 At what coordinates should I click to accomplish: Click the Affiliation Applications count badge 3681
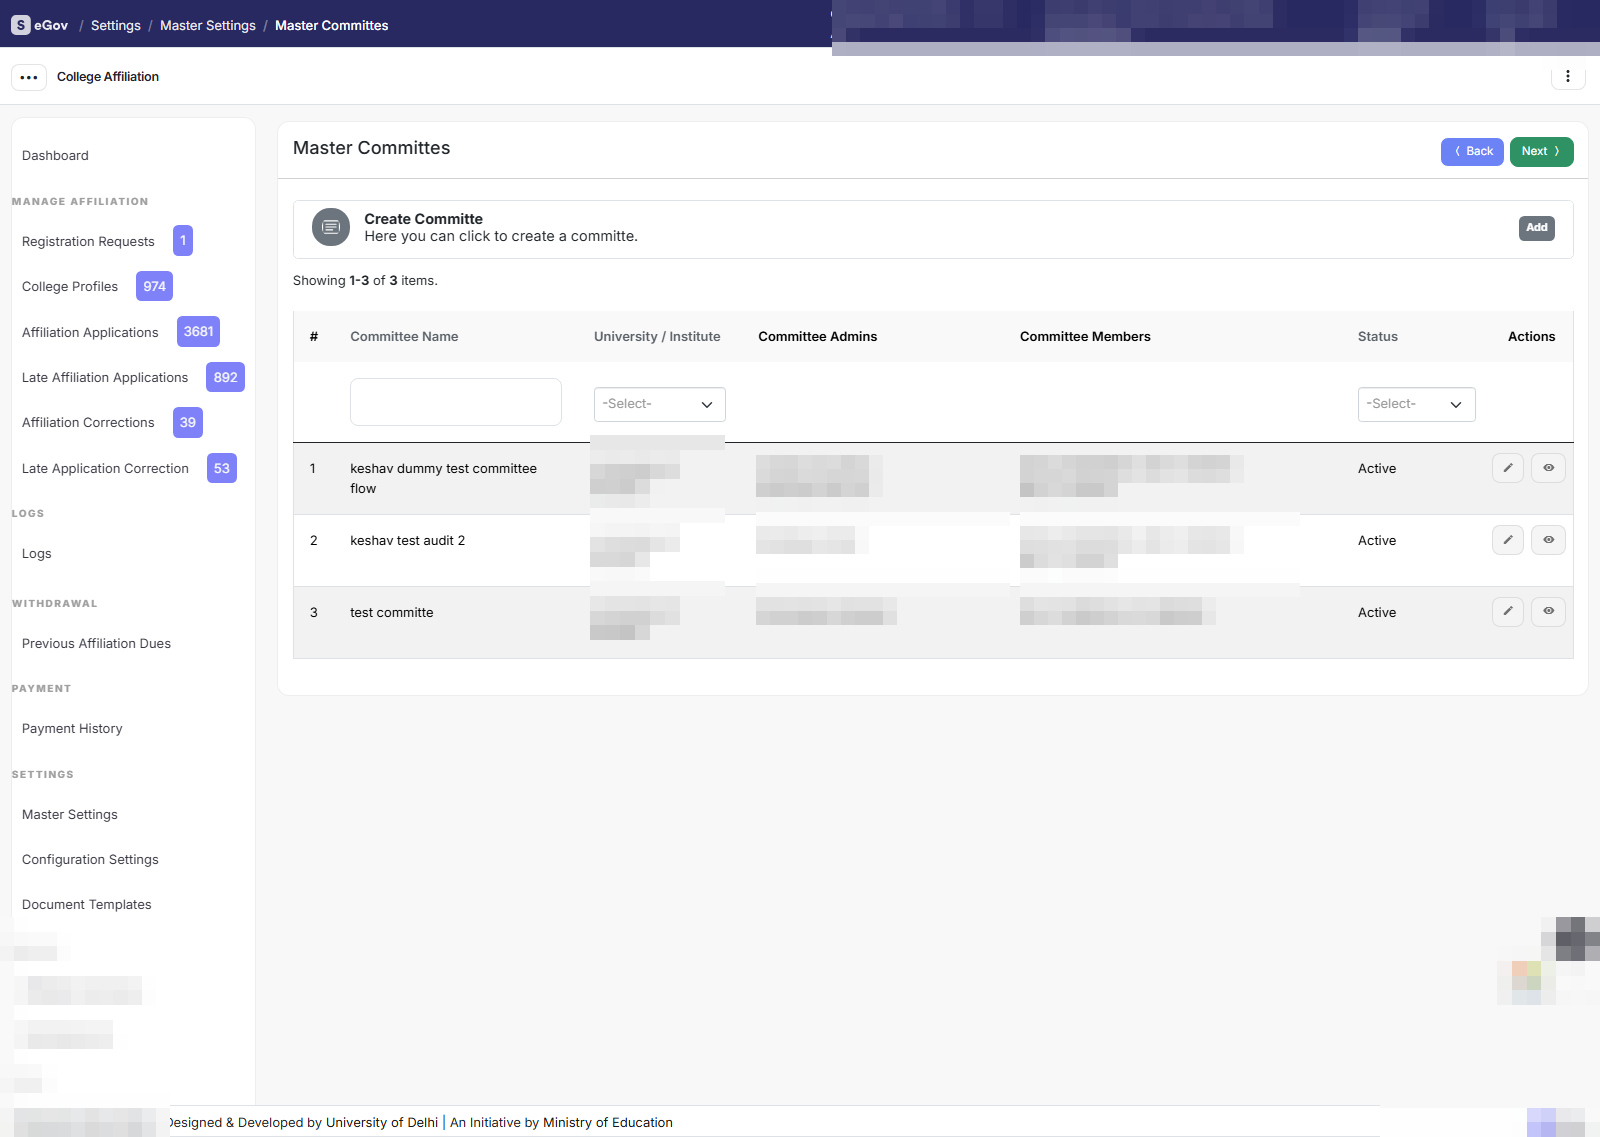click(198, 332)
